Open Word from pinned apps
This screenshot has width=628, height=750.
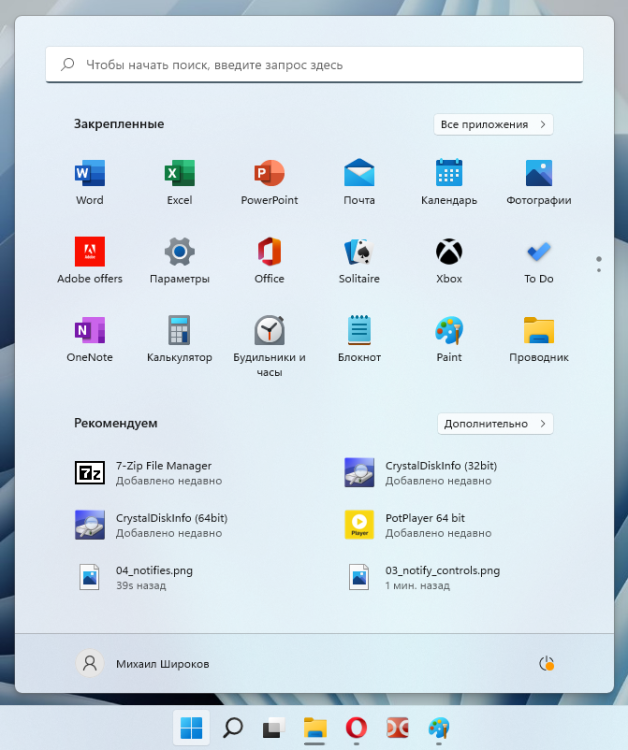click(89, 182)
